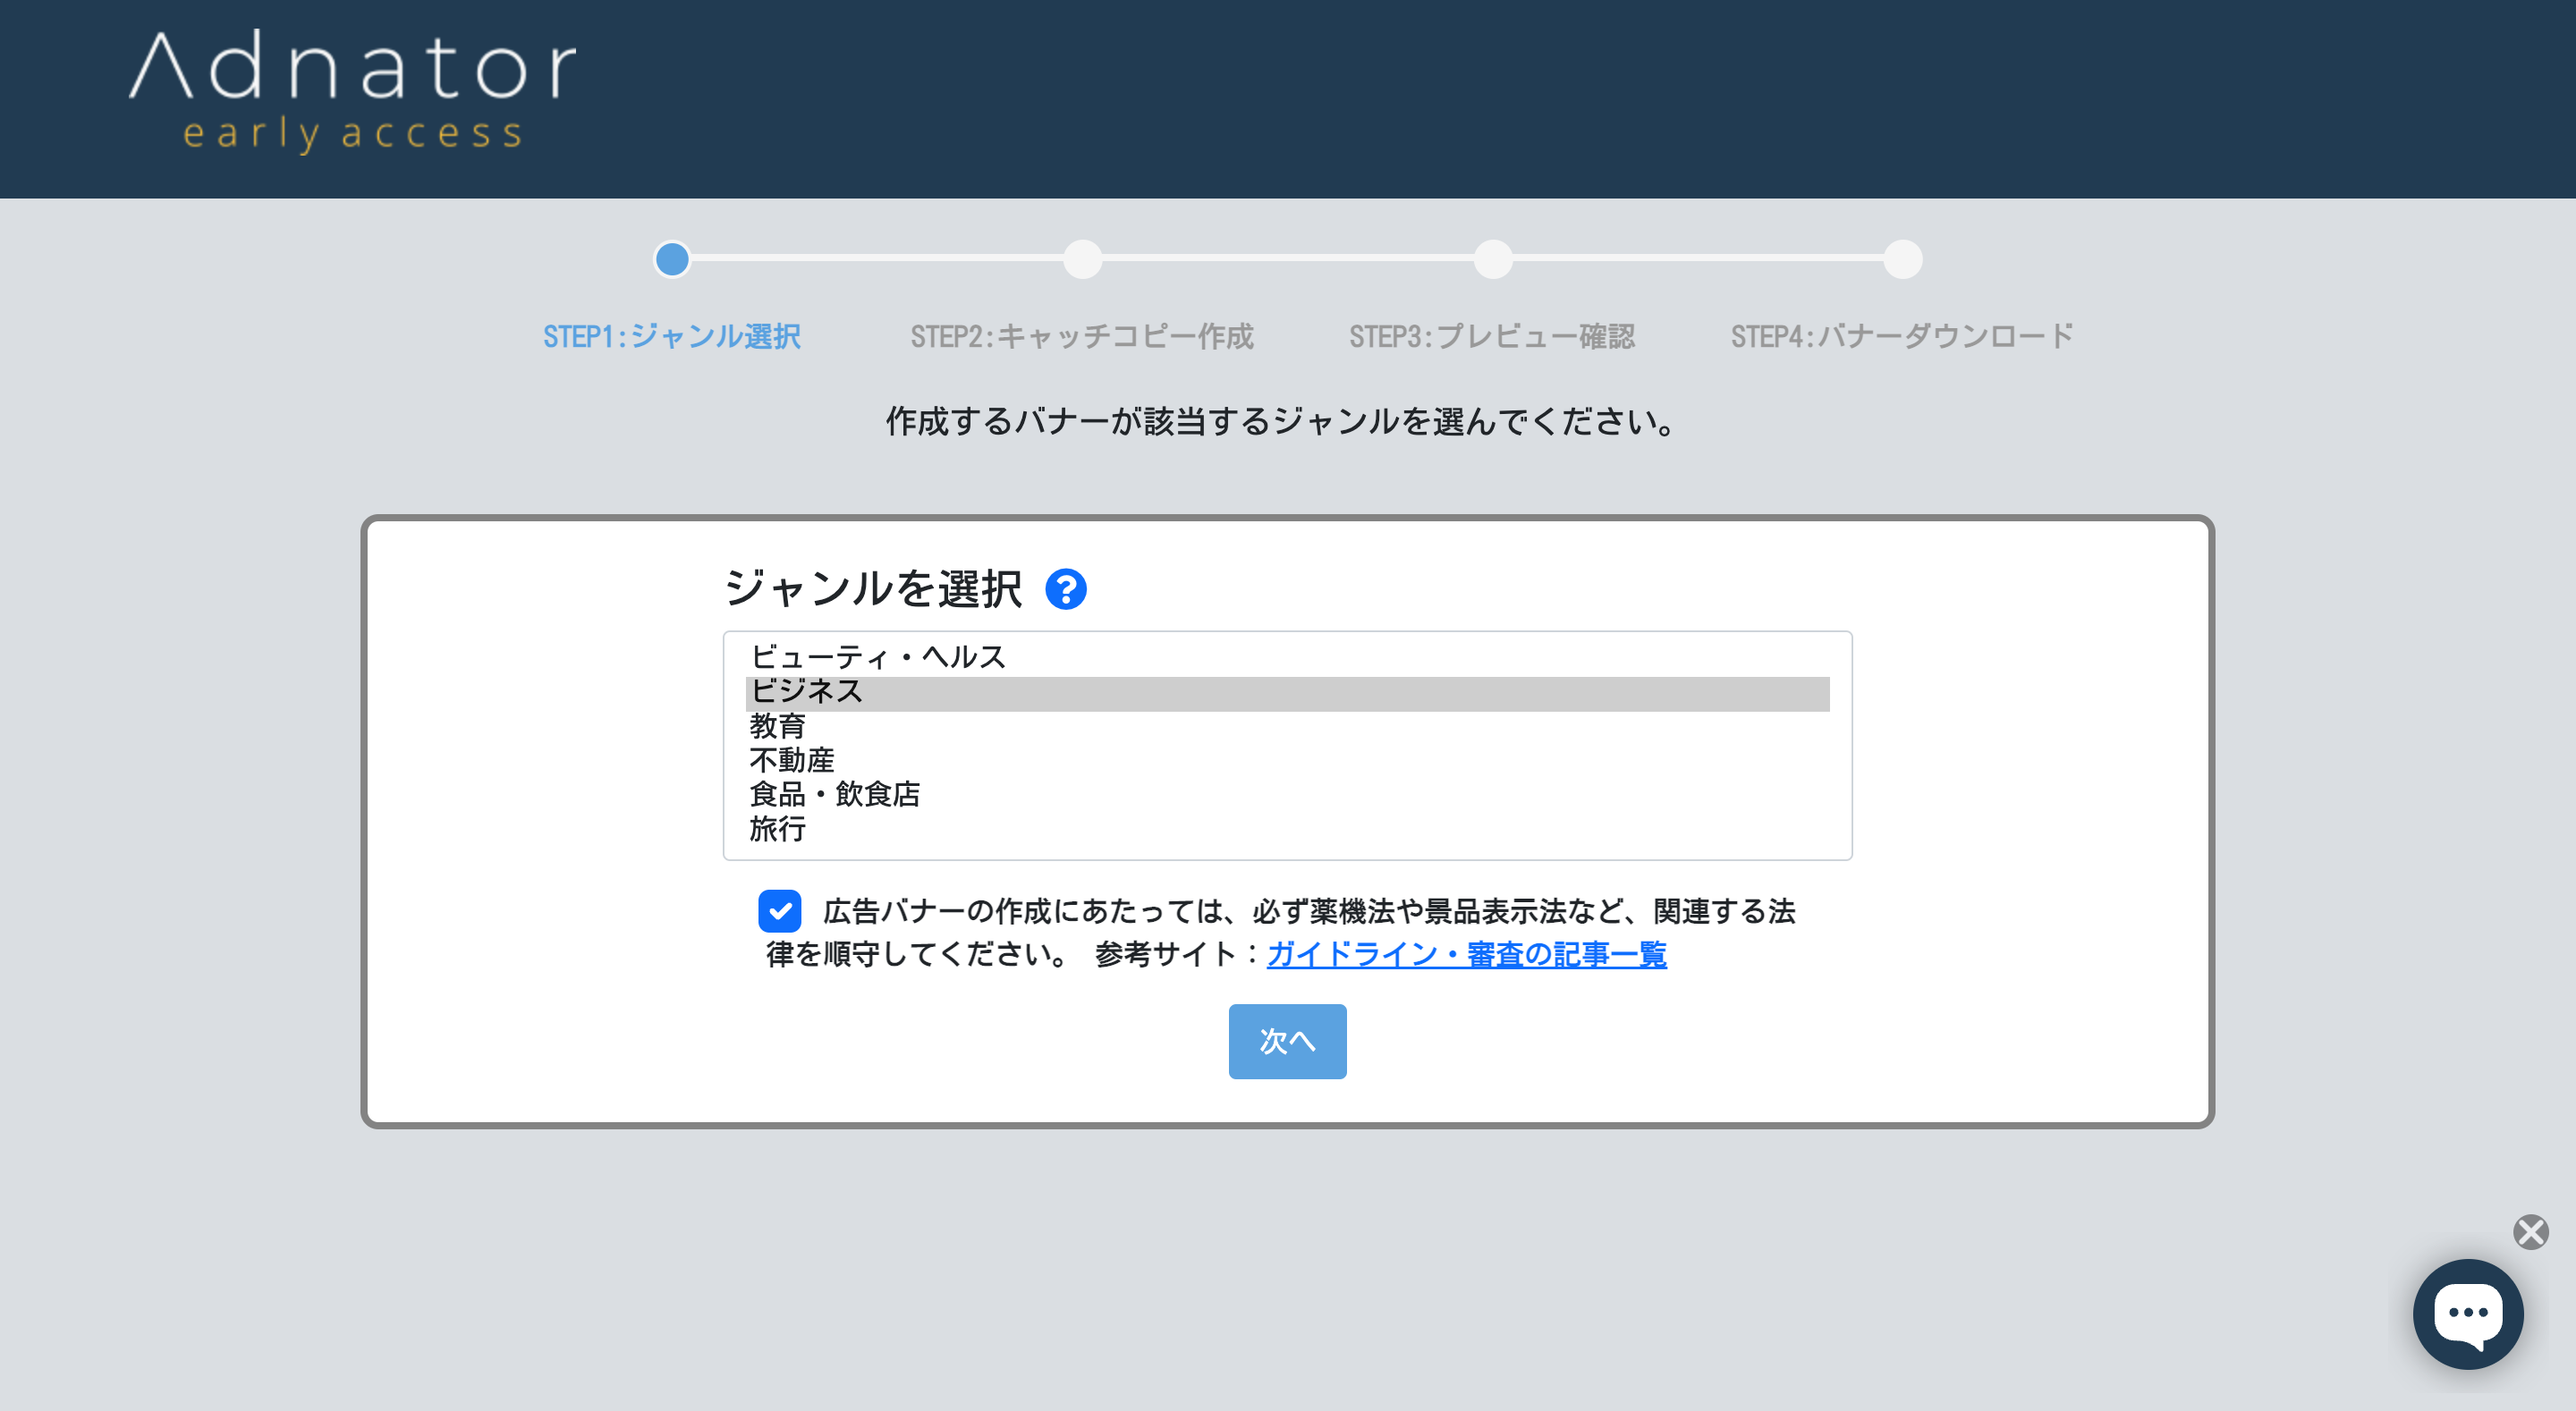Click the 次へ button
2576x1411 pixels.
coord(1287,1041)
